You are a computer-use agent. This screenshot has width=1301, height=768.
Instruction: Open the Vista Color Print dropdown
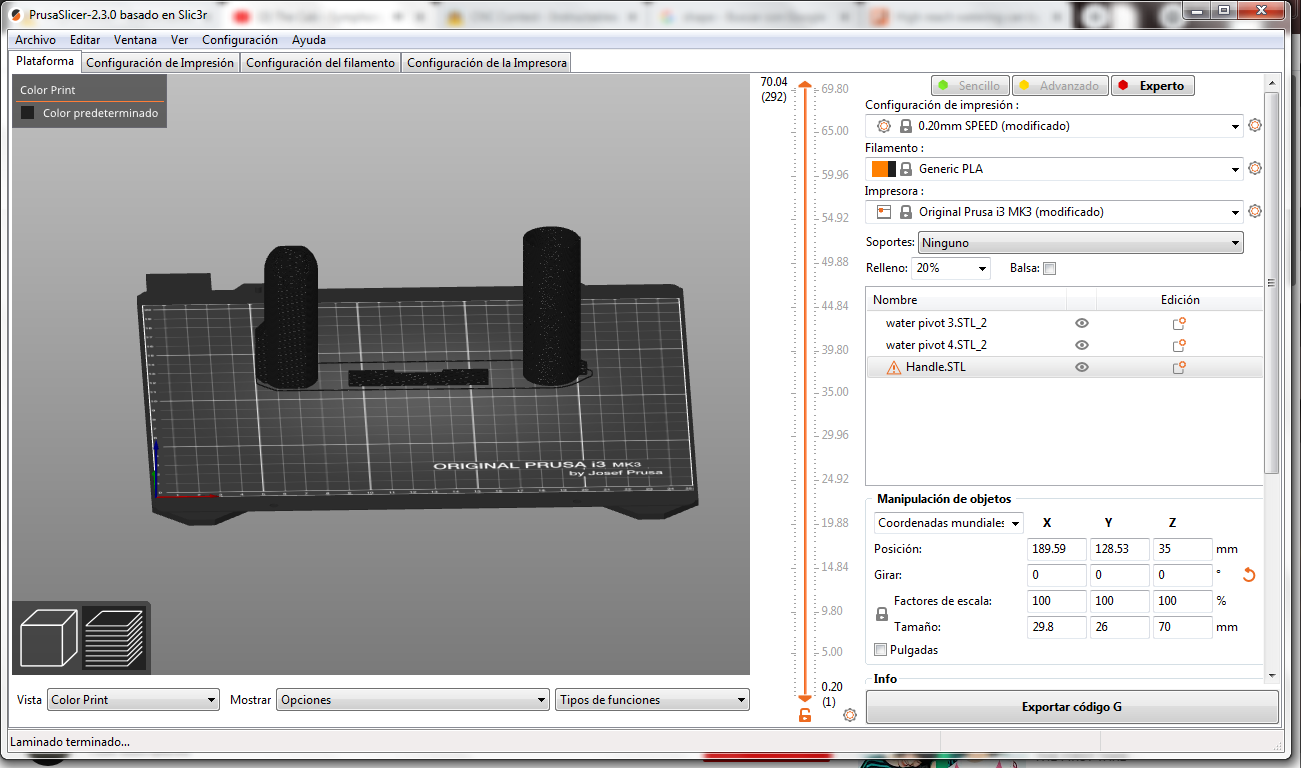pyautogui.click(x=132, y=700)
